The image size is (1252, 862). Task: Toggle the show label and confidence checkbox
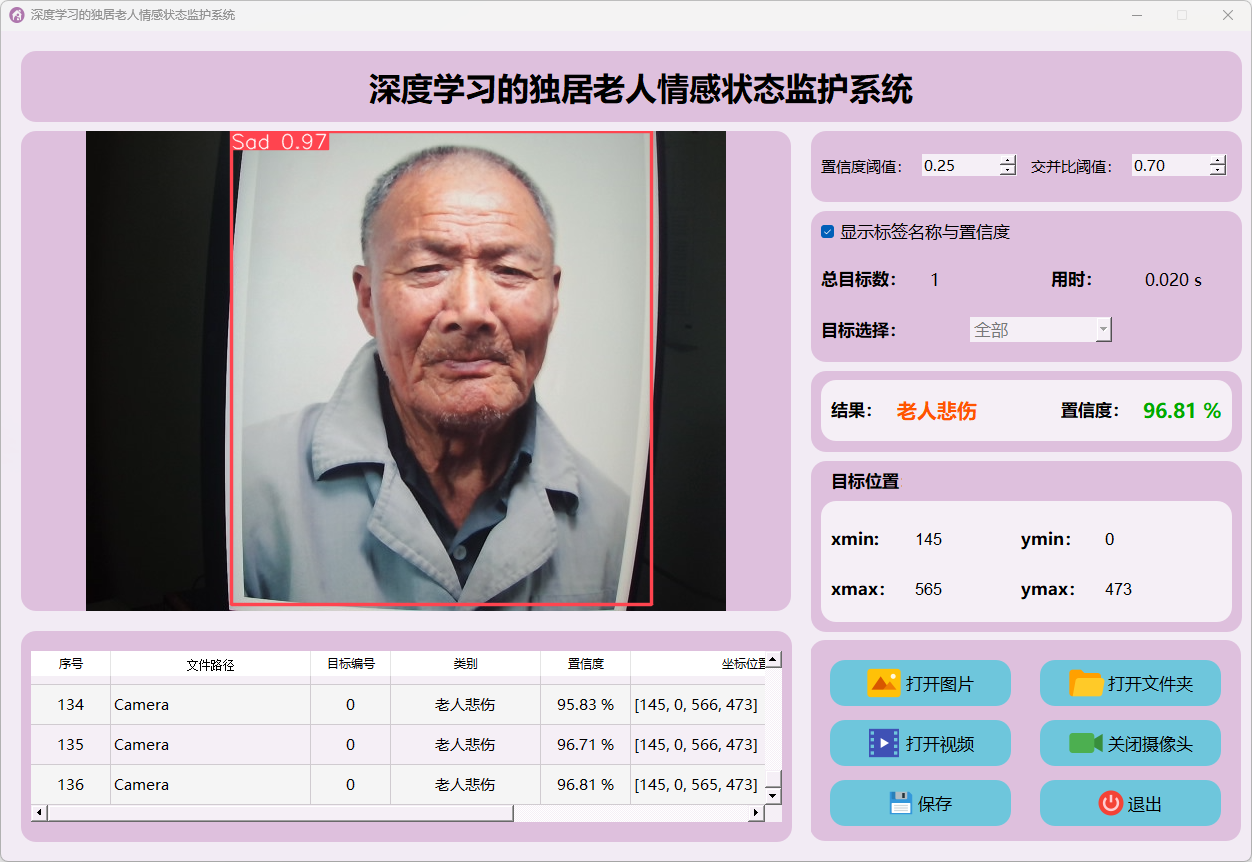(828, 232)
